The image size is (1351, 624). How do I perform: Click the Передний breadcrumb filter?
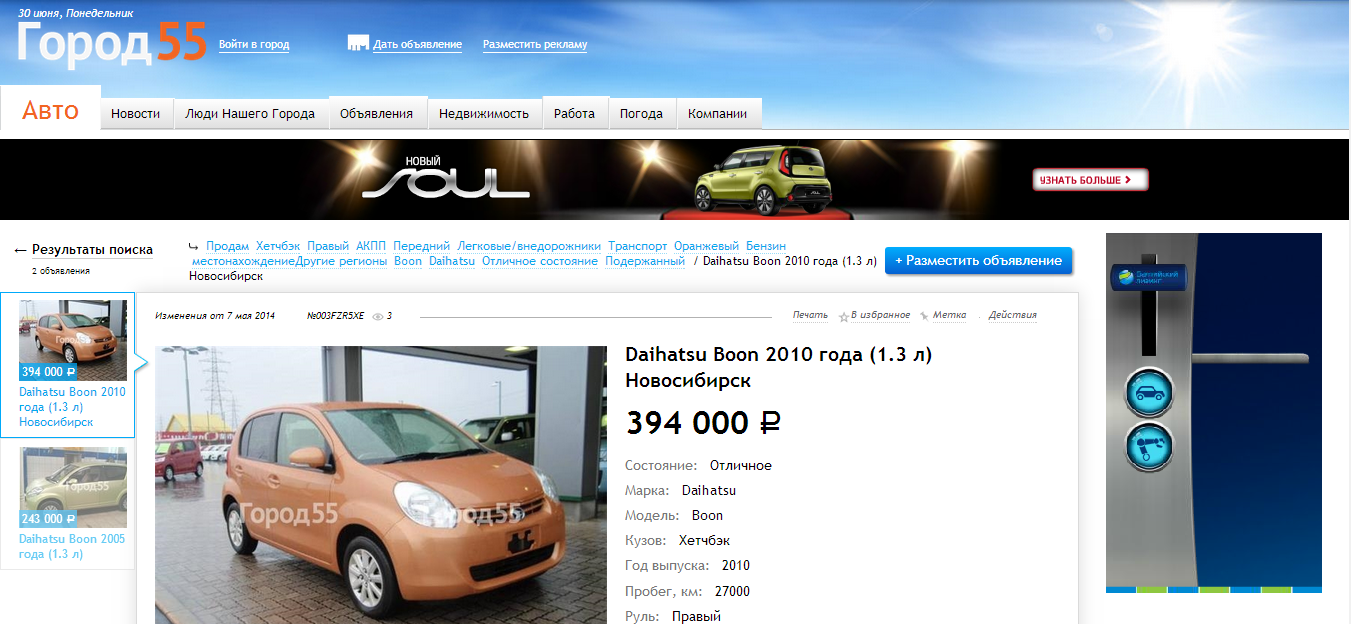point(421,246)
